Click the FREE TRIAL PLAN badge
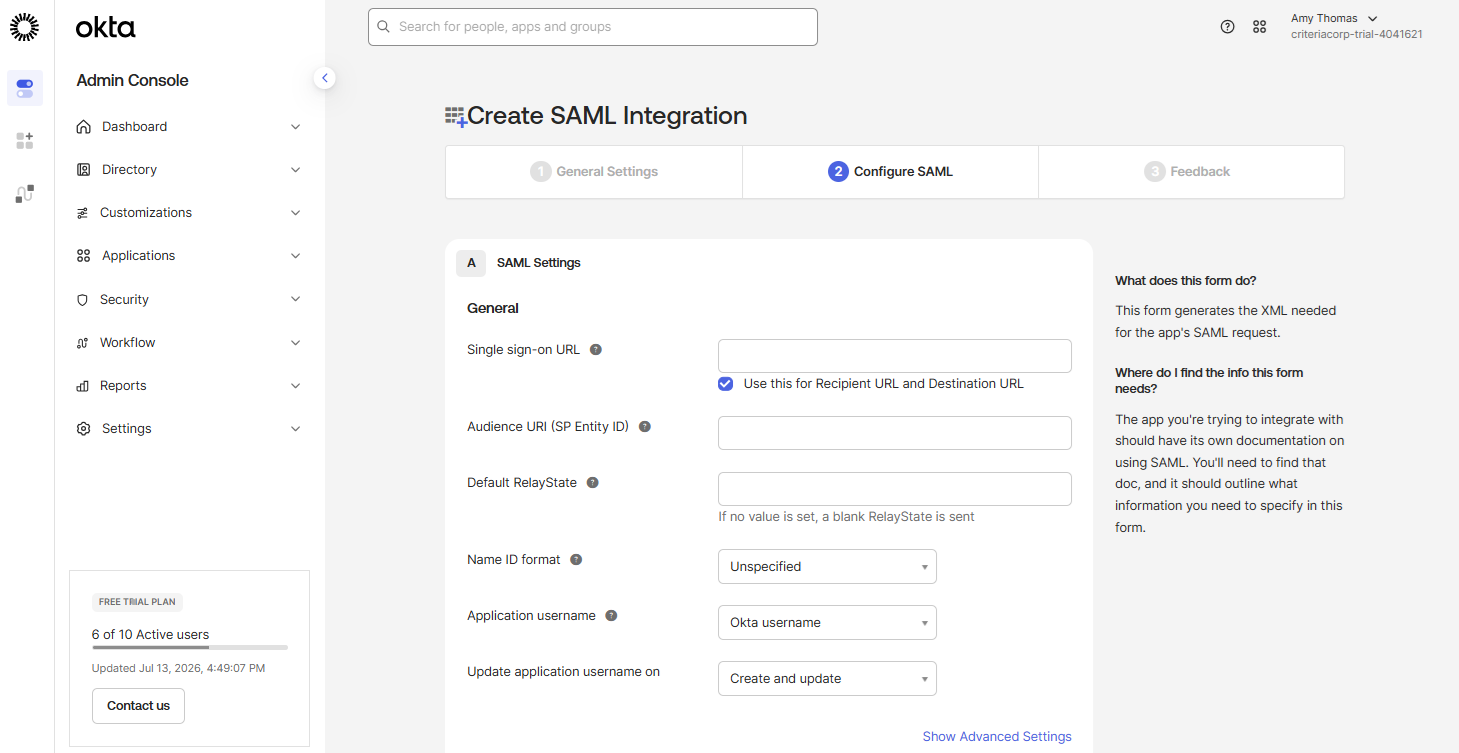Viewport: 1459px width, 753px height. [137, 602]
